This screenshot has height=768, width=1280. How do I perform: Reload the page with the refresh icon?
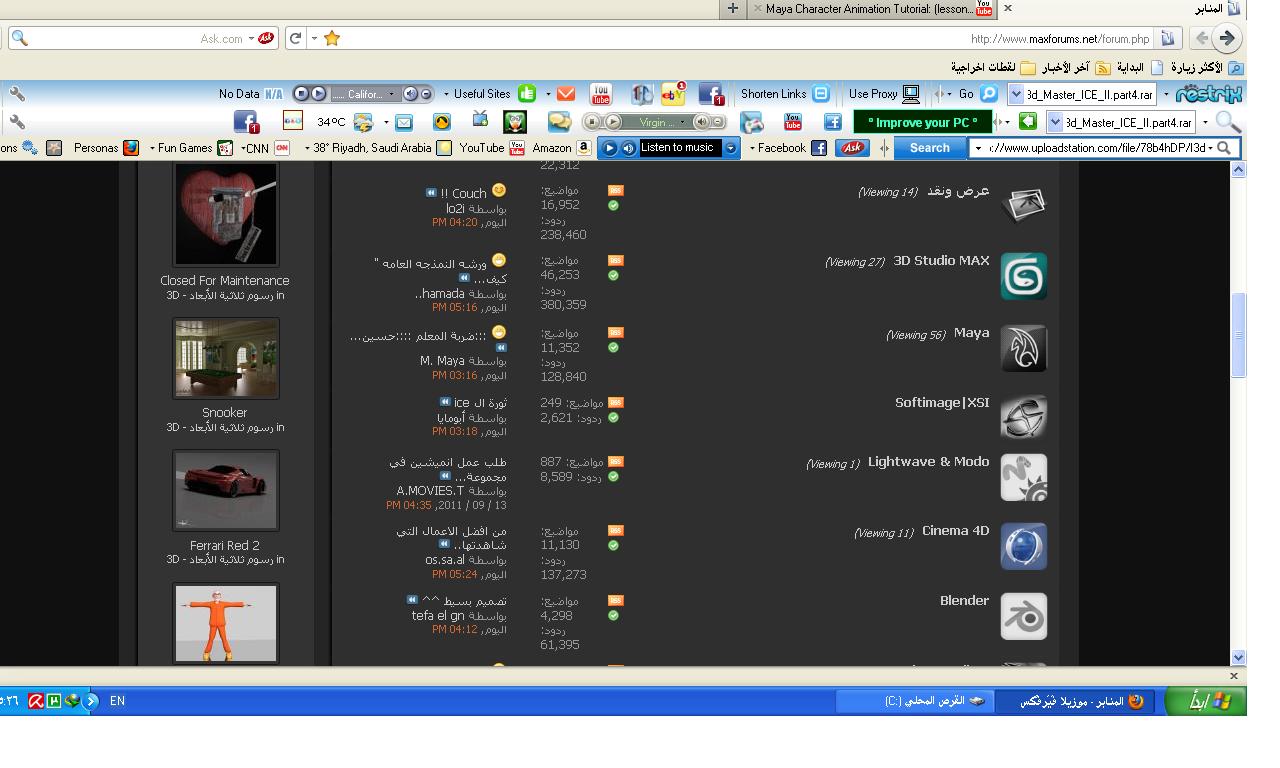[x=295, y=38]
